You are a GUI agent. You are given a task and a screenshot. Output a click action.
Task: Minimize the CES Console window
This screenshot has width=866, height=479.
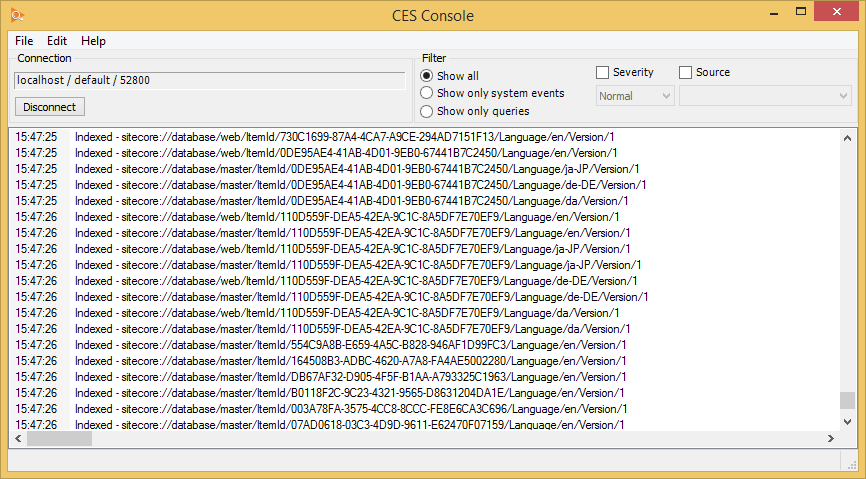774,13
